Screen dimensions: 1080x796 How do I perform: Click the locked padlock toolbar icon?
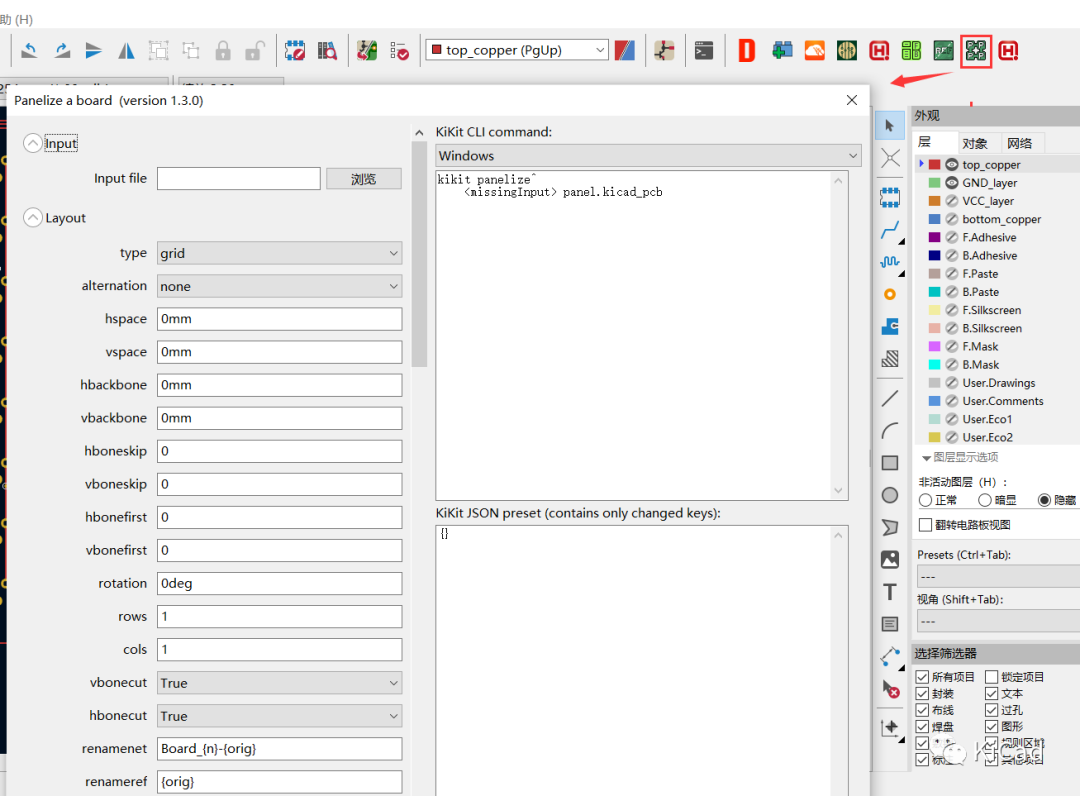[x=222, y=50]
